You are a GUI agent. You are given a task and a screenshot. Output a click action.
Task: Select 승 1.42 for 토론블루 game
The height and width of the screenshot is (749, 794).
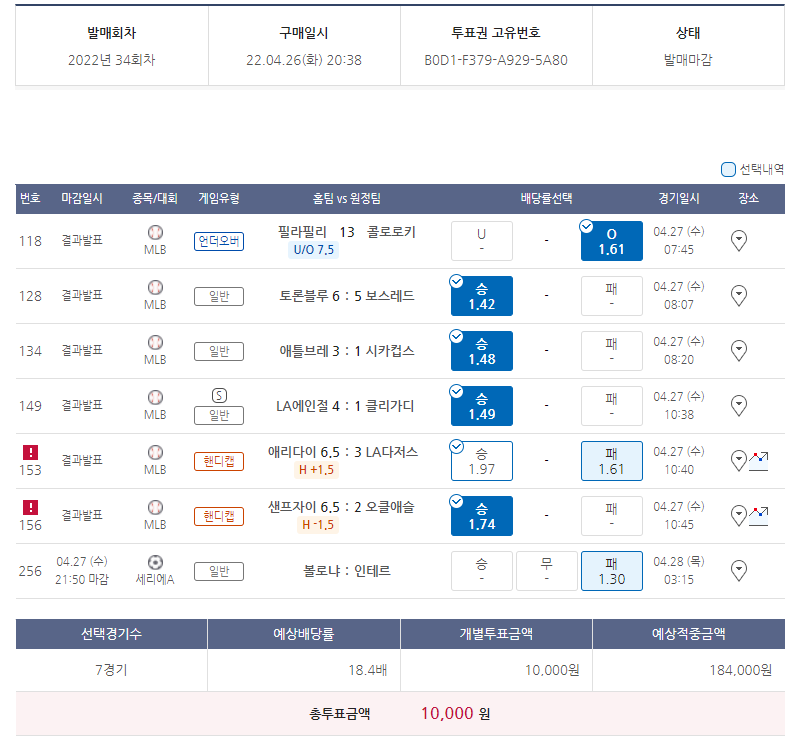tap(482, 296)
